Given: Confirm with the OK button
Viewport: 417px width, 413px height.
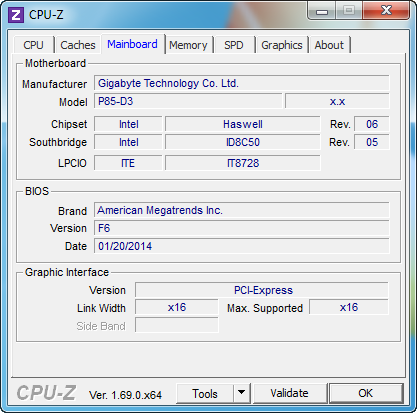Looking at the screenshot, I should coord(366,393).
